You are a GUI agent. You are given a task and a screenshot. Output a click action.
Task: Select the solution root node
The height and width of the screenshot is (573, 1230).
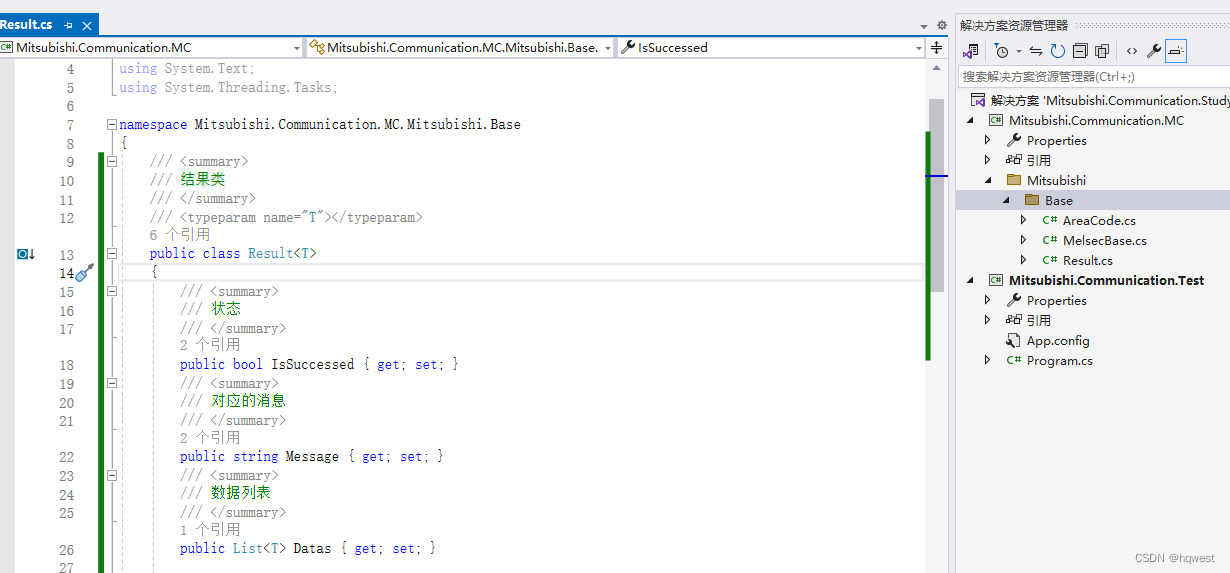tap(1100, 100)
